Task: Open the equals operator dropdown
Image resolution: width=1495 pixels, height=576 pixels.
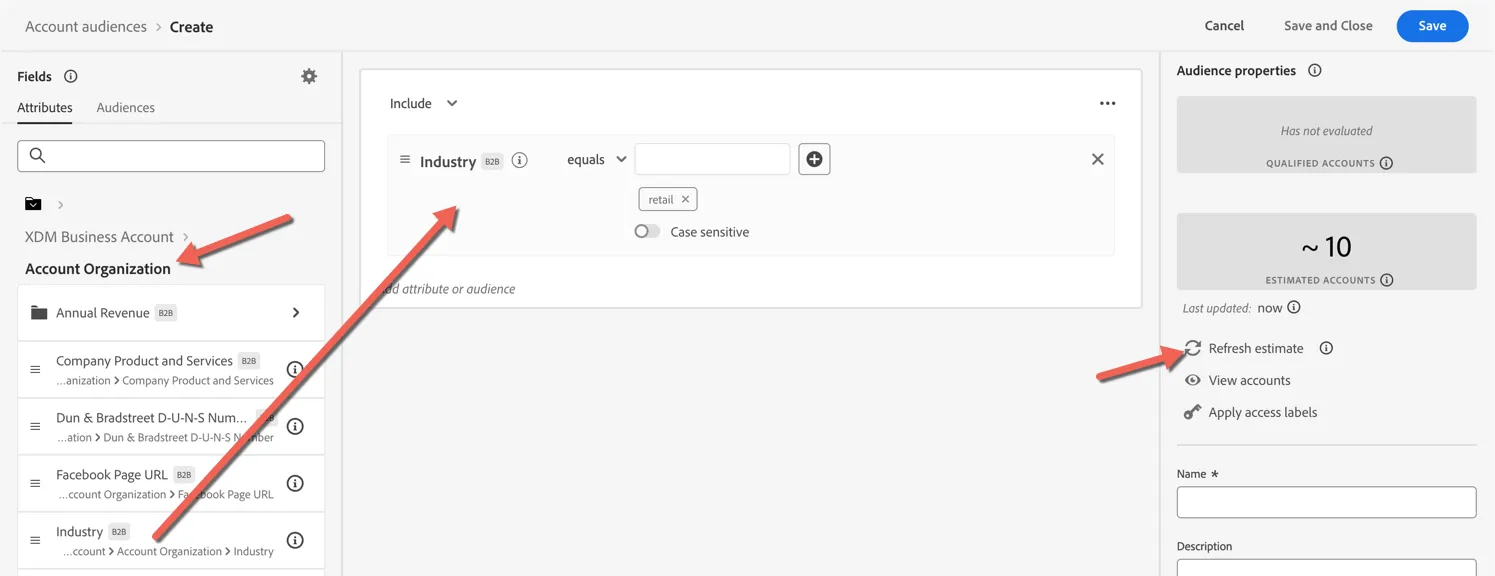Action: pos(597,159)
